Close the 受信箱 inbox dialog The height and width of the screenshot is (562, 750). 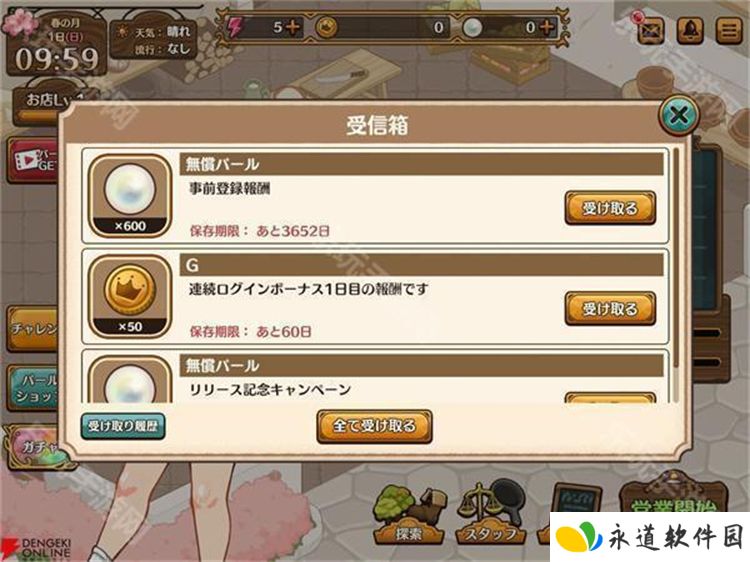(679, 115)
